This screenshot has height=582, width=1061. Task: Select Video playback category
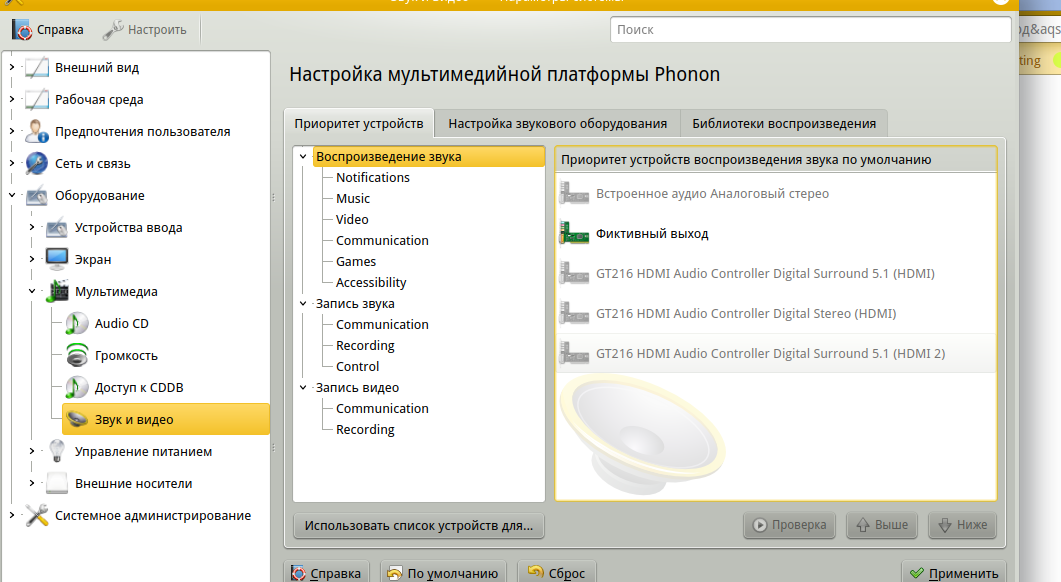coord(353,219)
